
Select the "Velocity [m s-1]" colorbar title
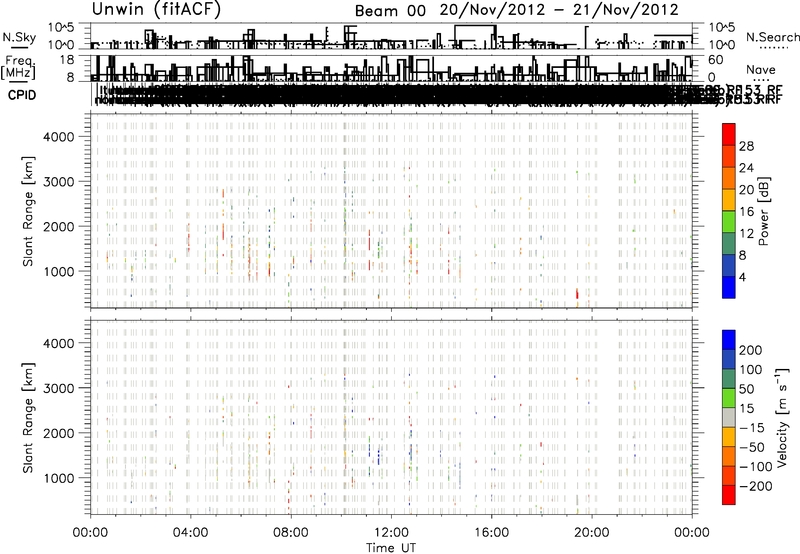(x=782, y=418)
